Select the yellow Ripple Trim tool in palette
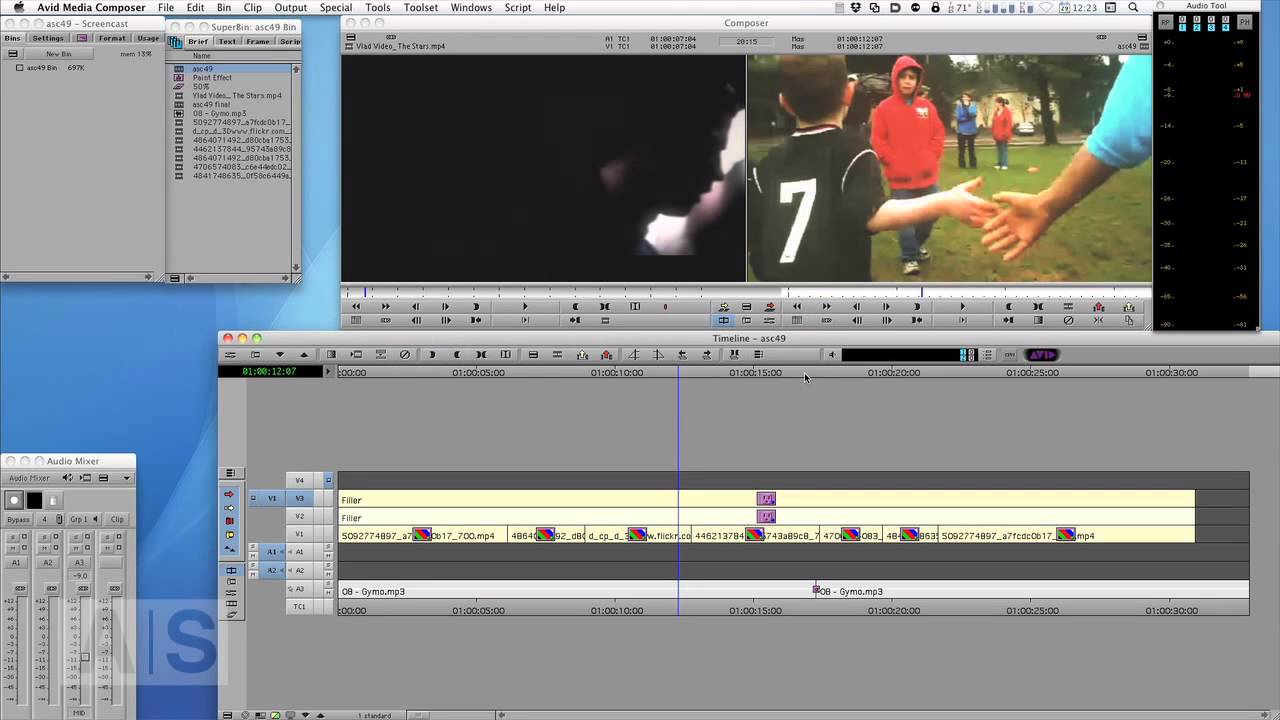The width and height of the screenshot is (1280, 720). tap(230, 535)
